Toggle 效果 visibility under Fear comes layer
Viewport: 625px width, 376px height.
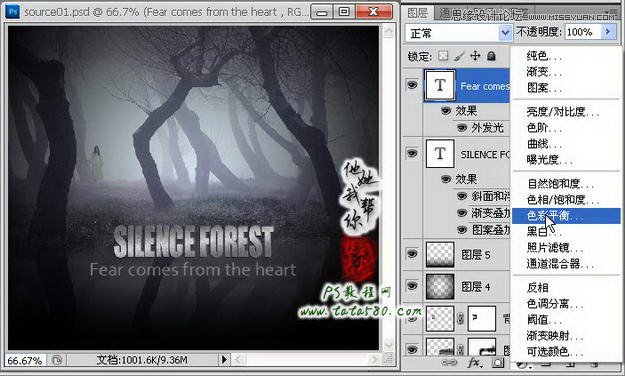(446, 110)
